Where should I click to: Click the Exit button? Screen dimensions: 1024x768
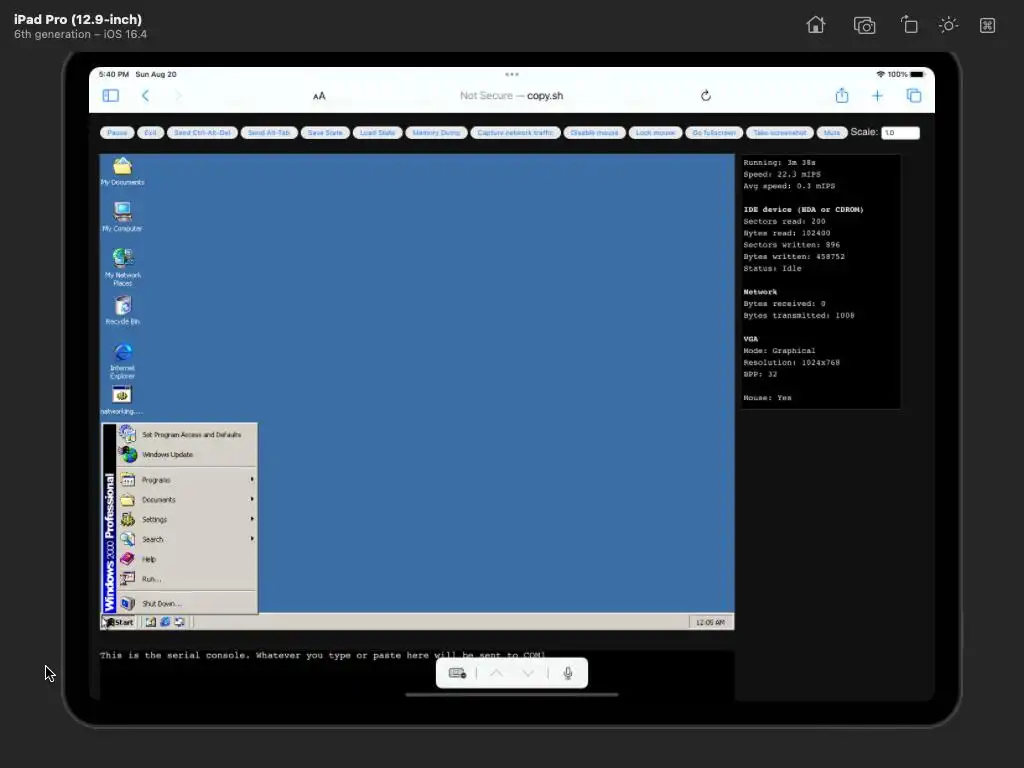pos(150,133)
